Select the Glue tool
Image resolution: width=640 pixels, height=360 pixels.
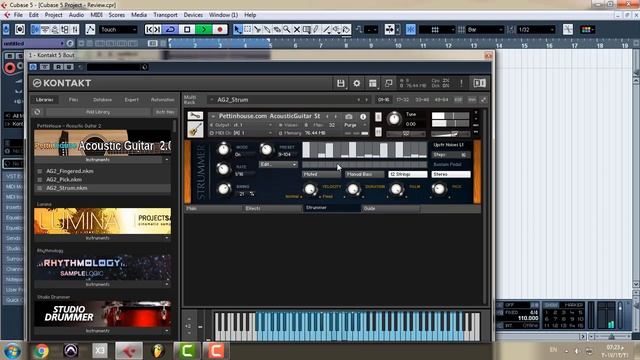tap(267, 29)
